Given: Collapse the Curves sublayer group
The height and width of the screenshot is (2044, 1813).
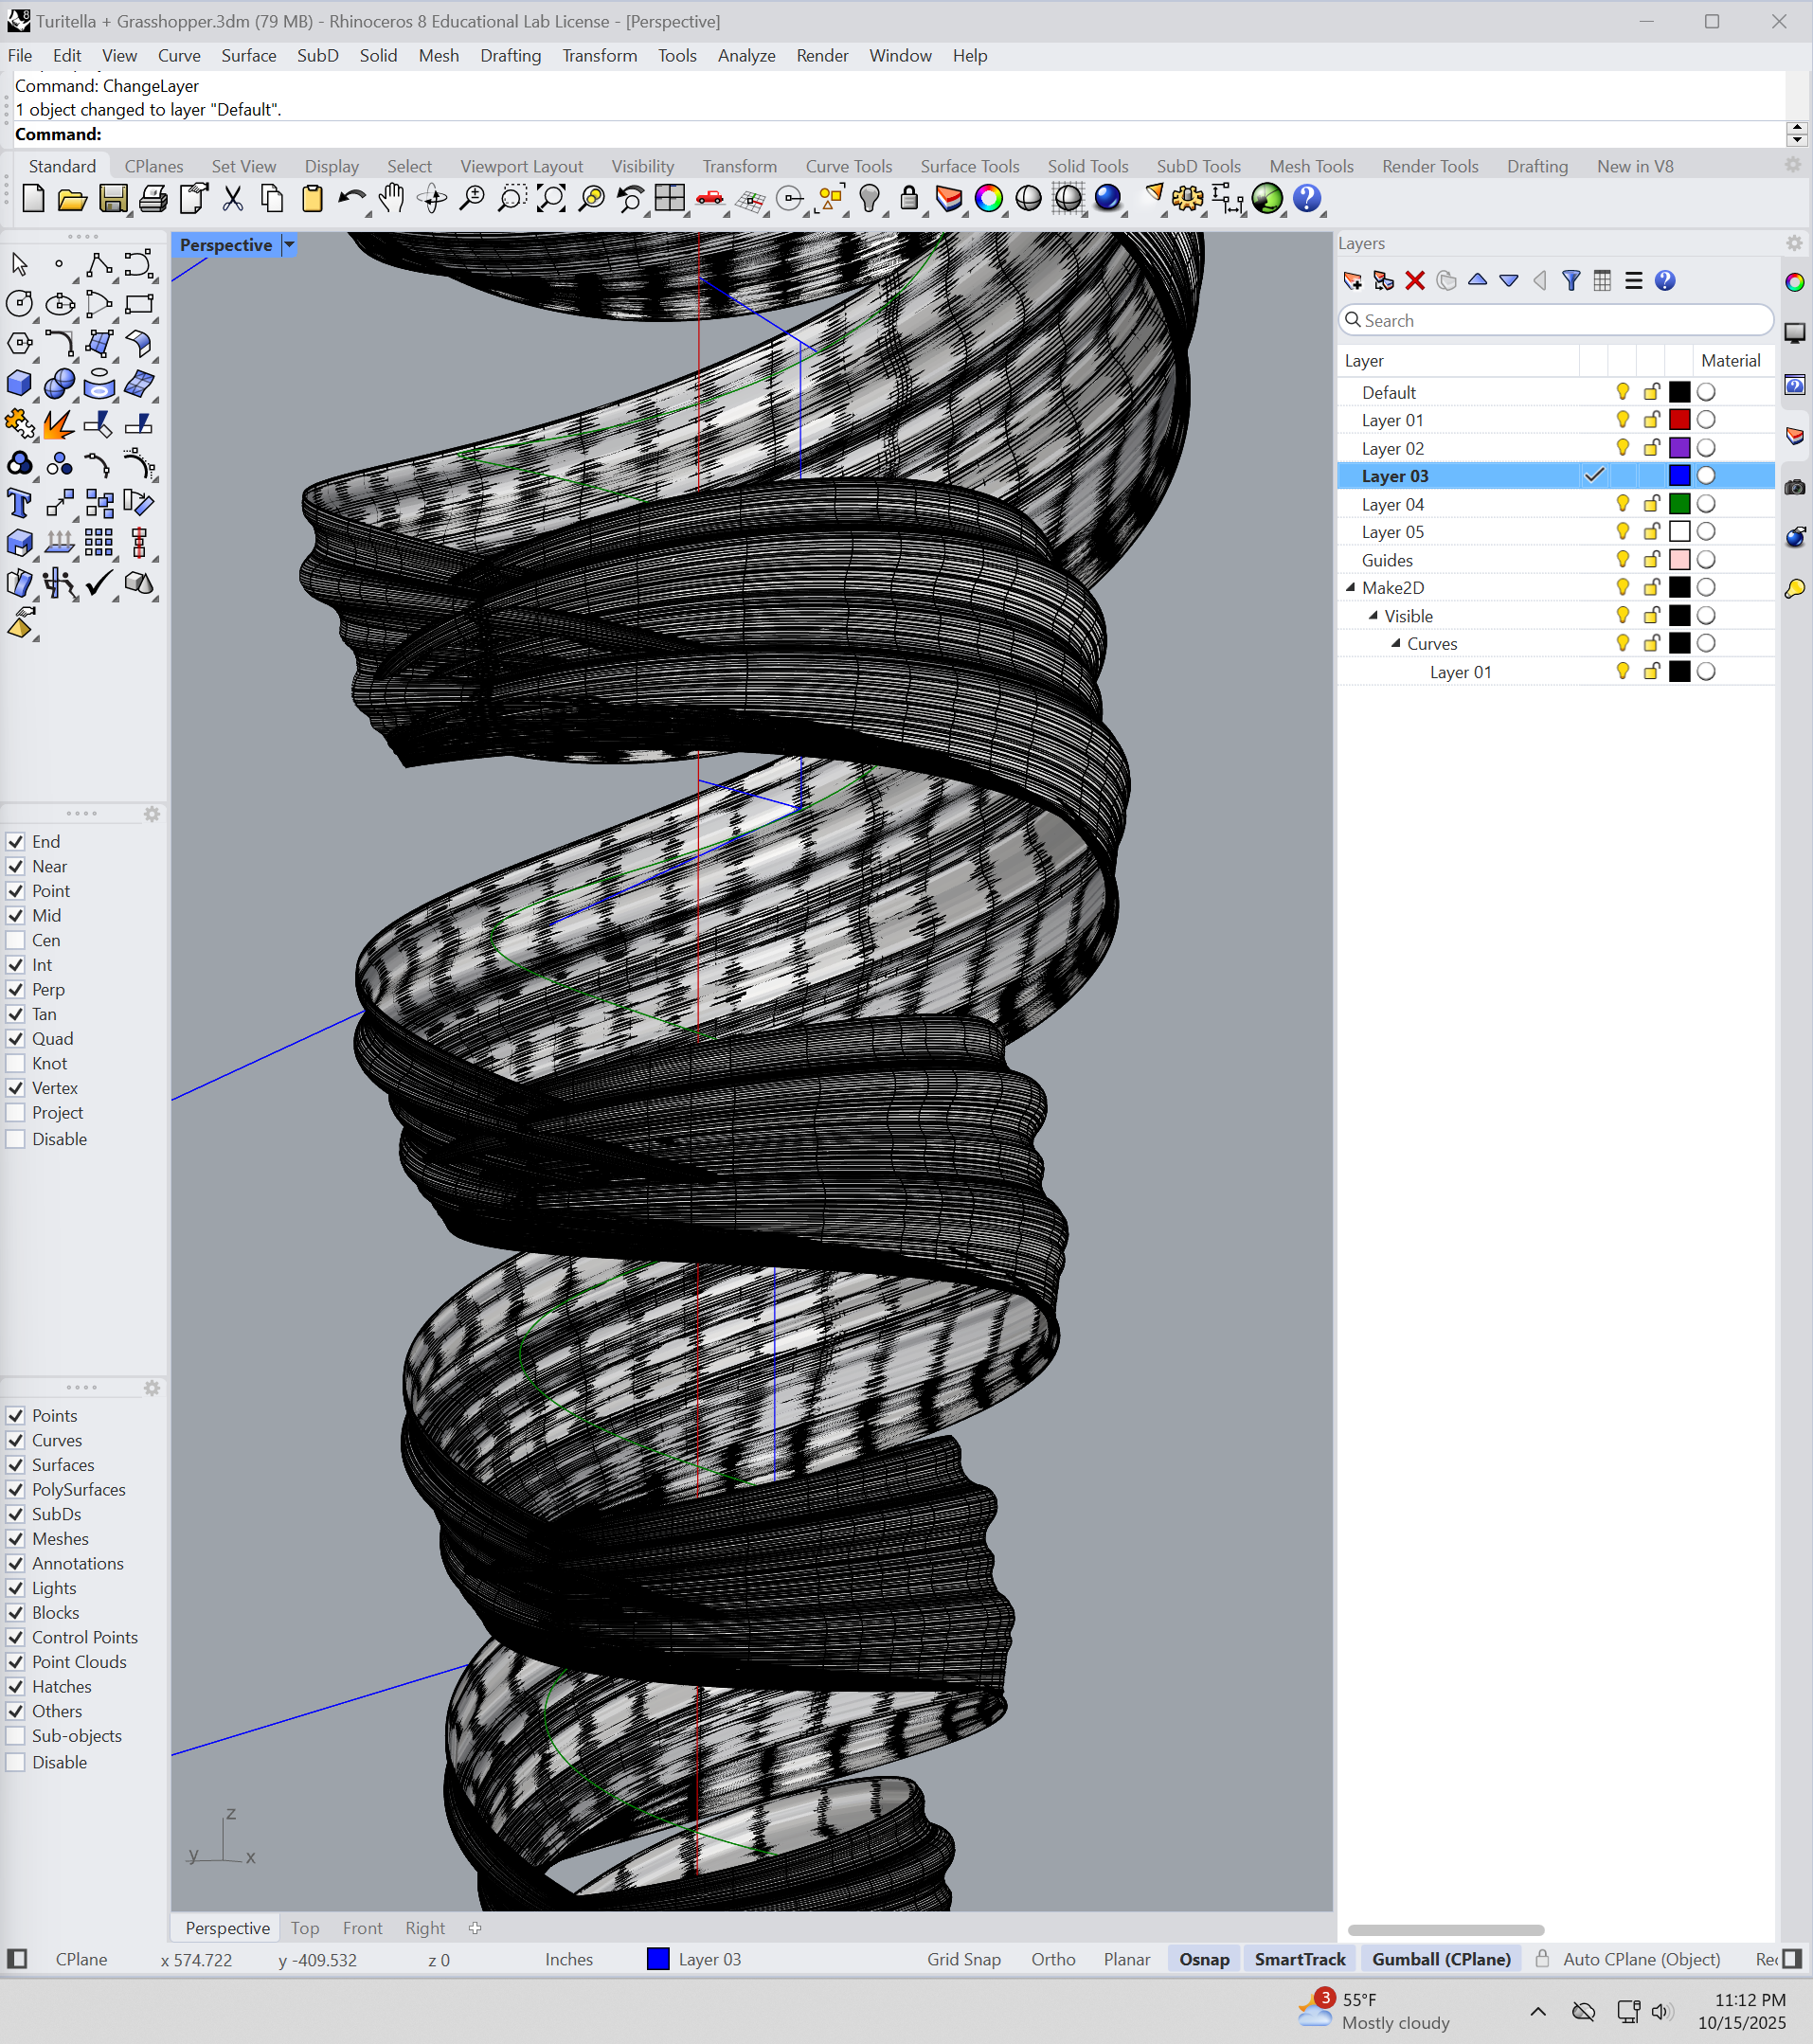Looking at the screenshot, I should [x=1396, y=644].
